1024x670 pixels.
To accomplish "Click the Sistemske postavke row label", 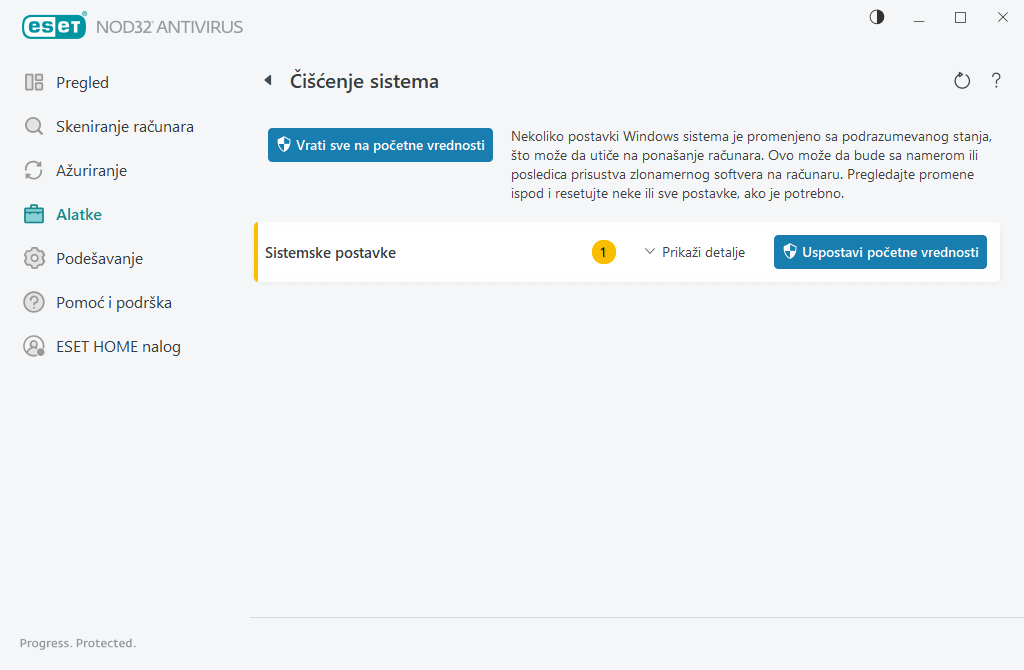I will tap(330, 253).
